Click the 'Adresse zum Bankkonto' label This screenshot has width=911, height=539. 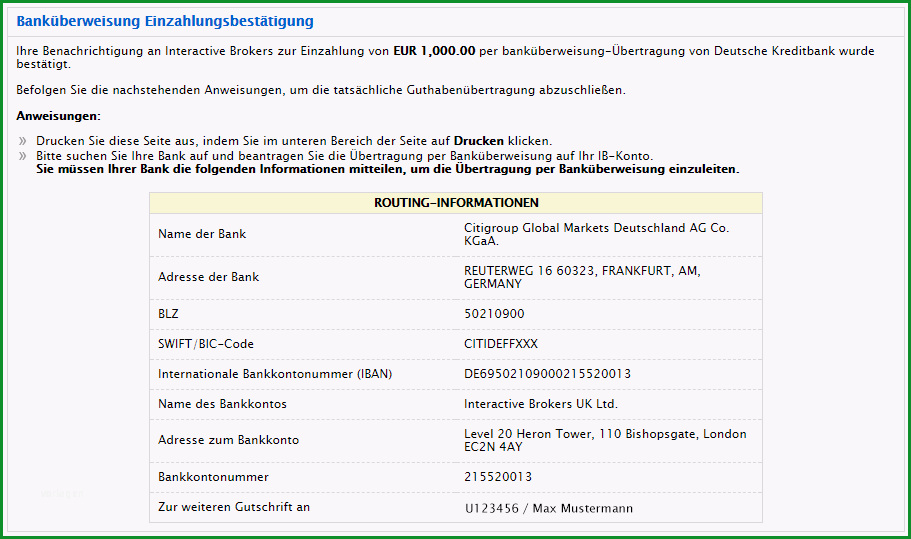[x=228, y=440]
